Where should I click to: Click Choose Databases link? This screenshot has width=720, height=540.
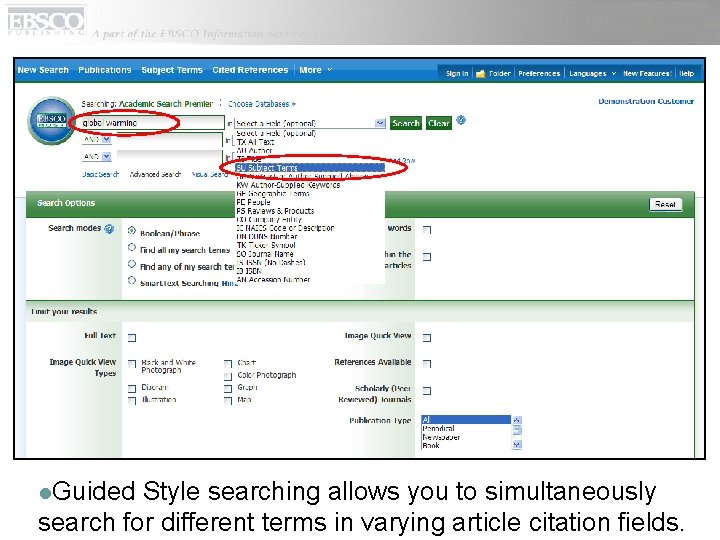[x=261, y=104]
